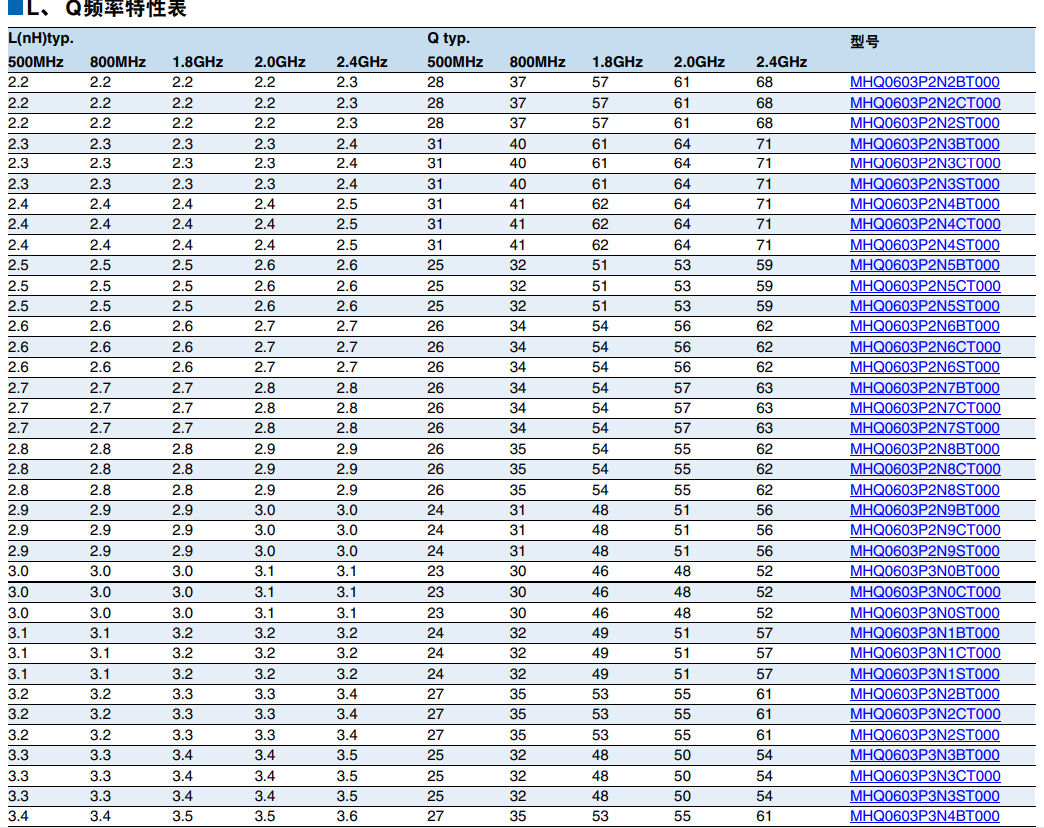Open the MHQ0603P3N2ST000 link
This screenshot has width=1044, height=828.
click(x=925, y=735)
